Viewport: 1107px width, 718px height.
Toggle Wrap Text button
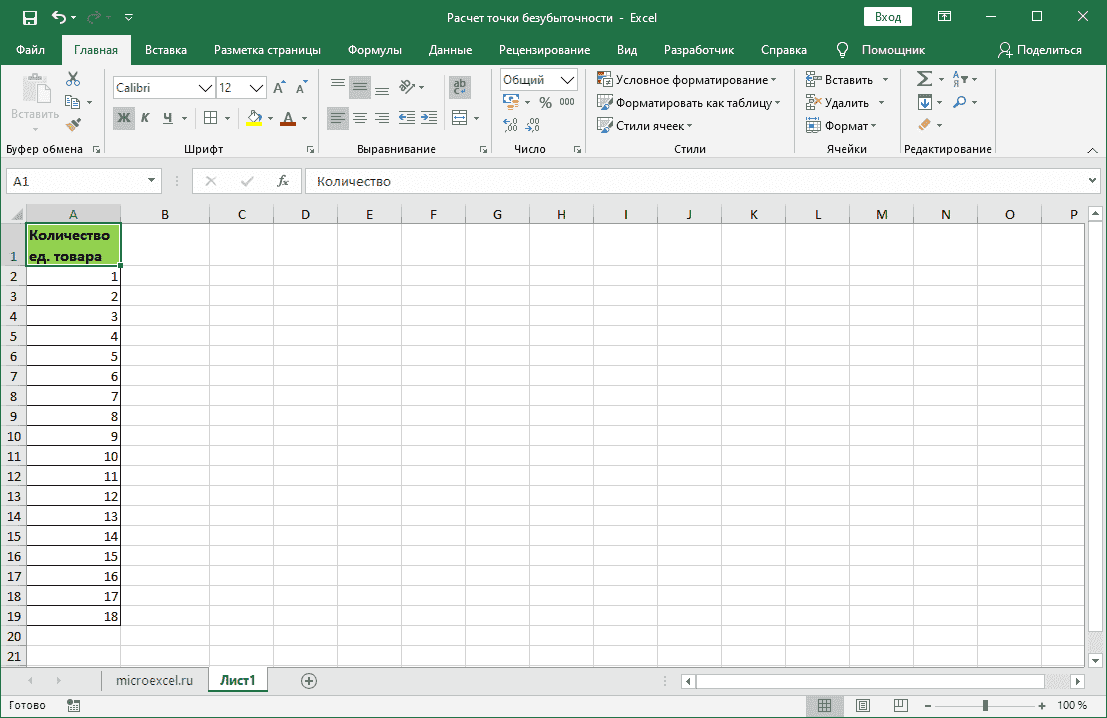point(460,88)
